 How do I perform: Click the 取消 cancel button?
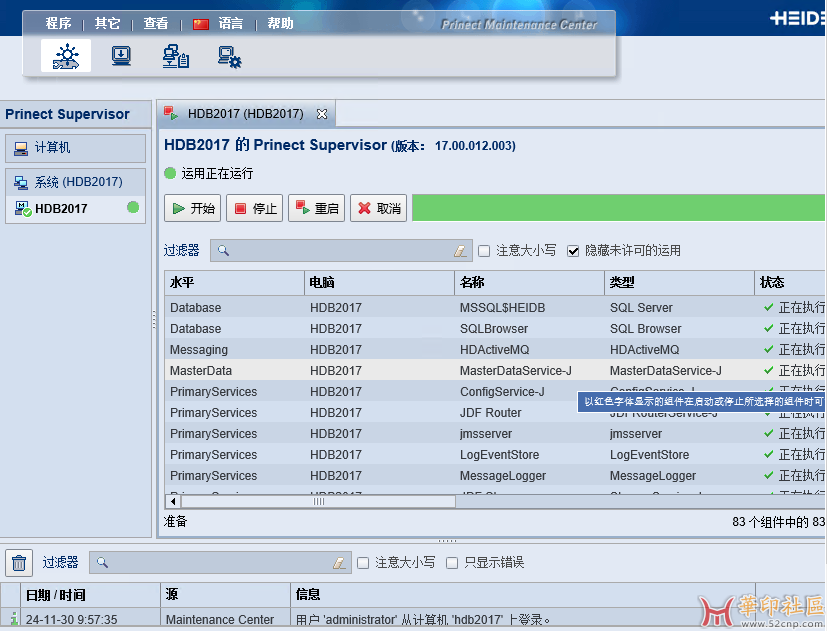pyautogui.click(x=379, y=208)
